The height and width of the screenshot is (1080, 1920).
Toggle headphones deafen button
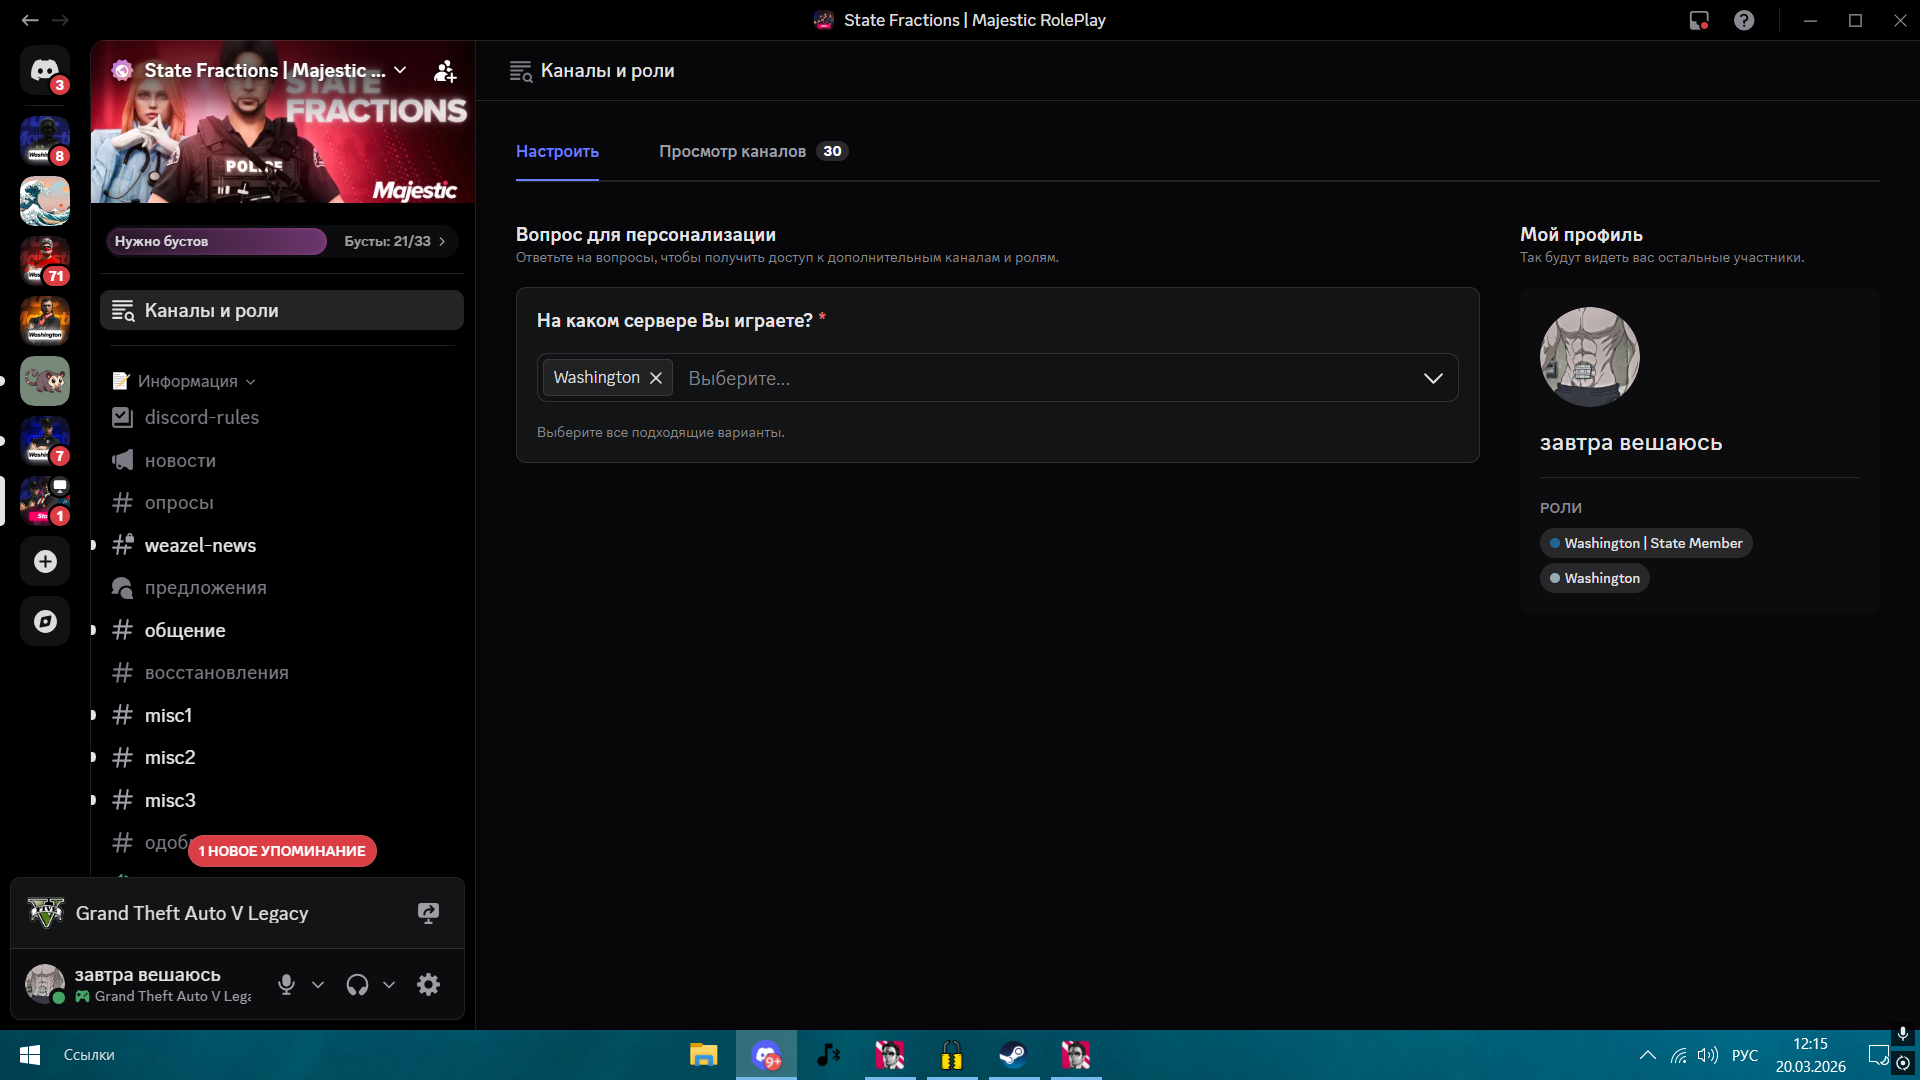tap(357, 984)
